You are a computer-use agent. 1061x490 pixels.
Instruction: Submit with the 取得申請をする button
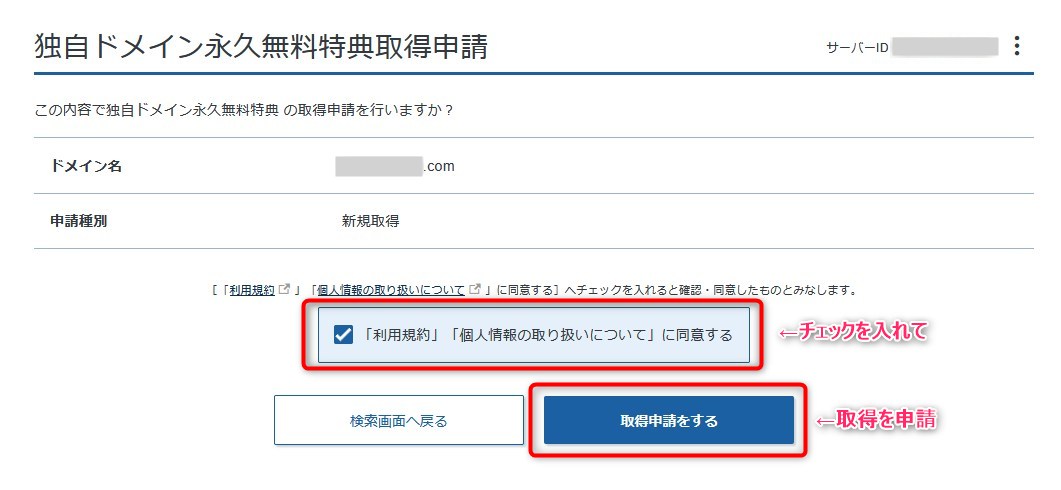[669, 420]
